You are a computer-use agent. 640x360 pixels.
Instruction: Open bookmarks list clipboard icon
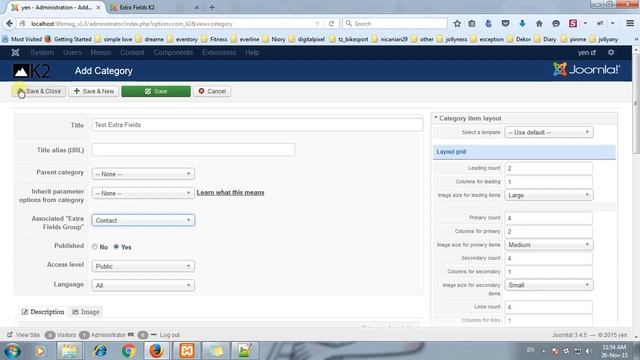472,24
